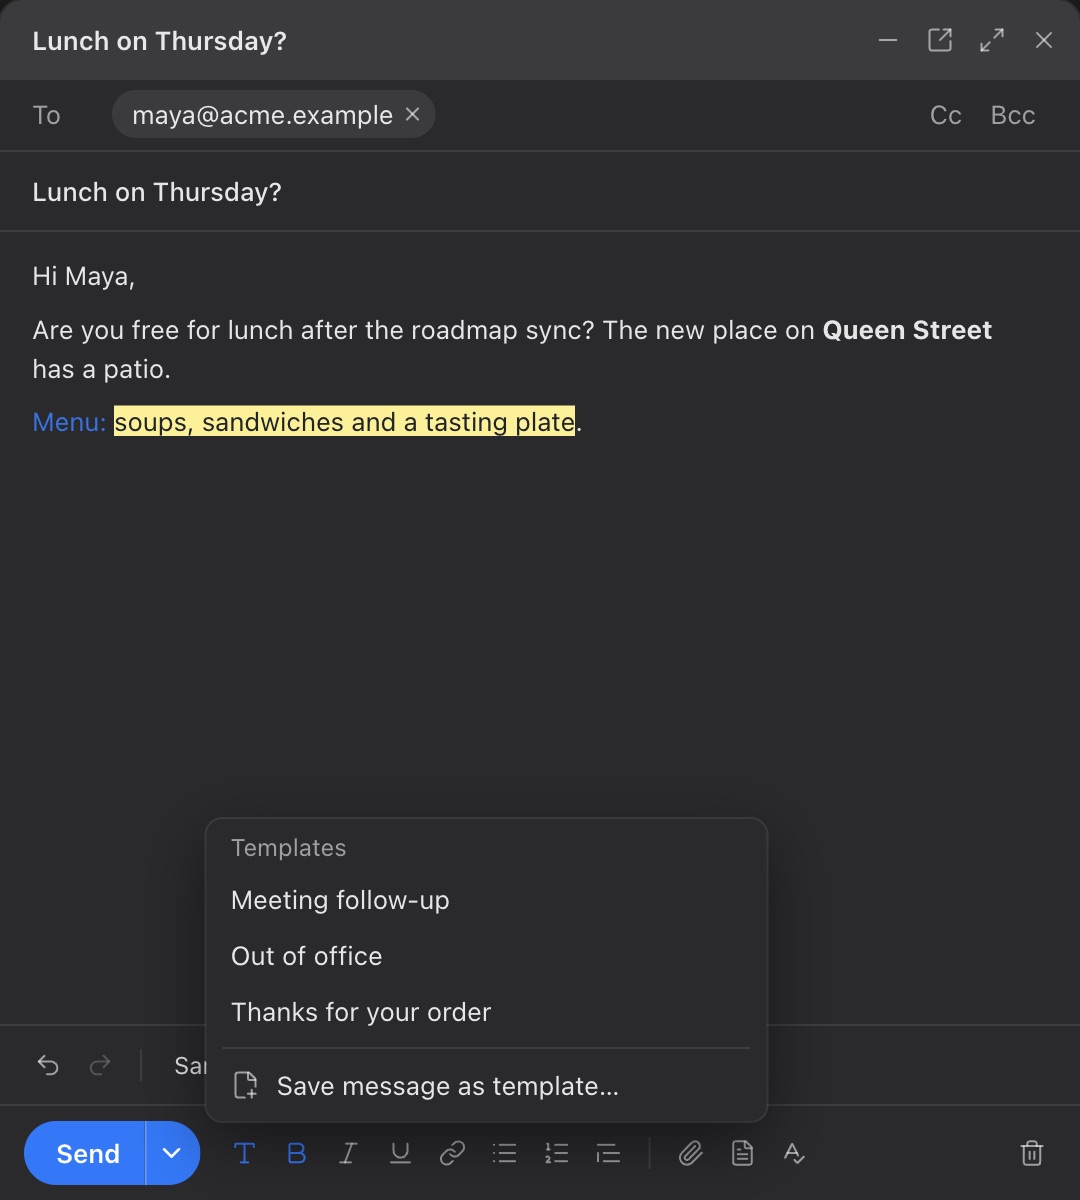Viewport: 1080px width, 1200px height.
Task: Redo the last edit
Action: coord(100,1065)
